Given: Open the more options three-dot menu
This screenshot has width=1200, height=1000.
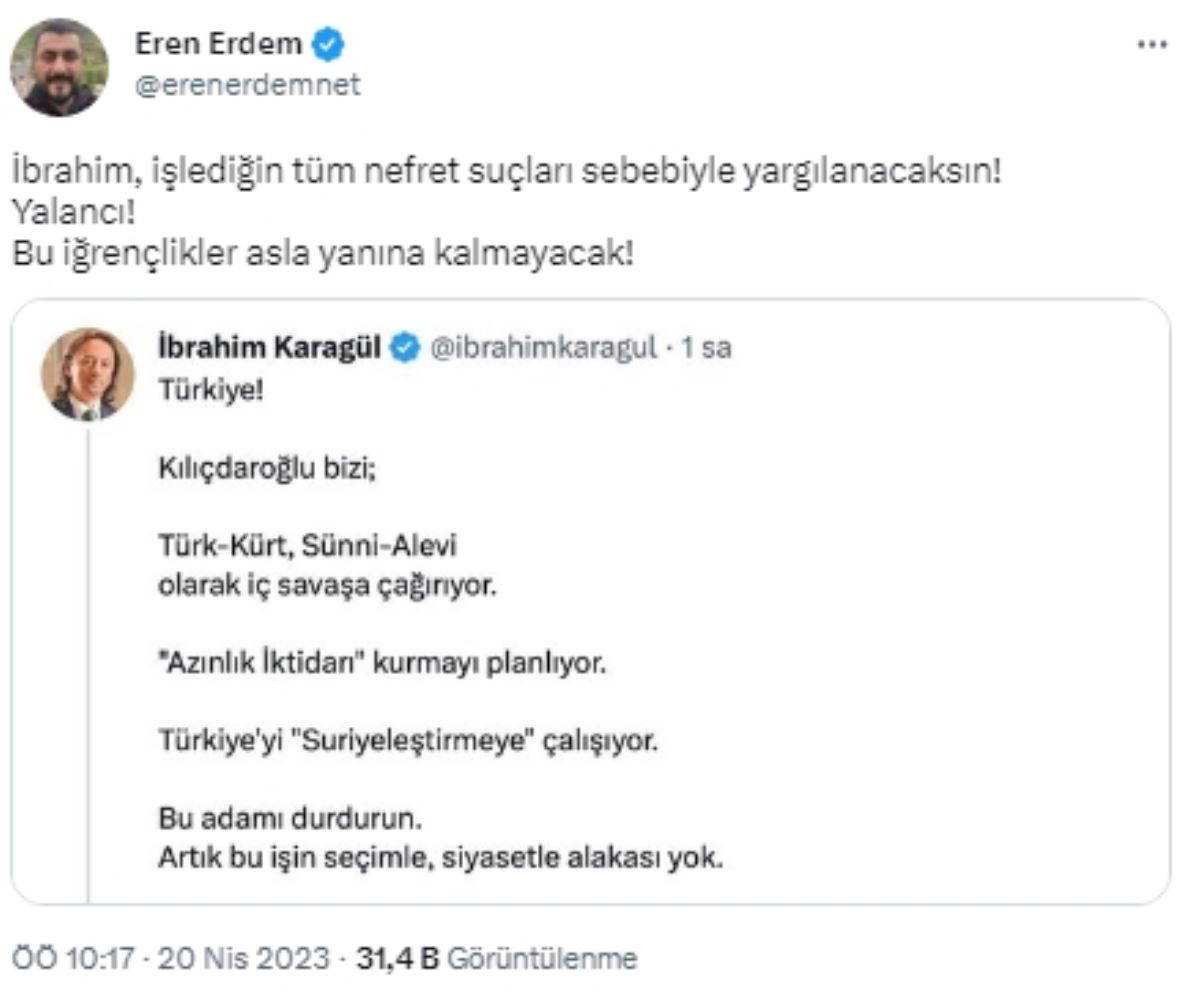Looking at the screenshot, I should [x=1152, y=44].
